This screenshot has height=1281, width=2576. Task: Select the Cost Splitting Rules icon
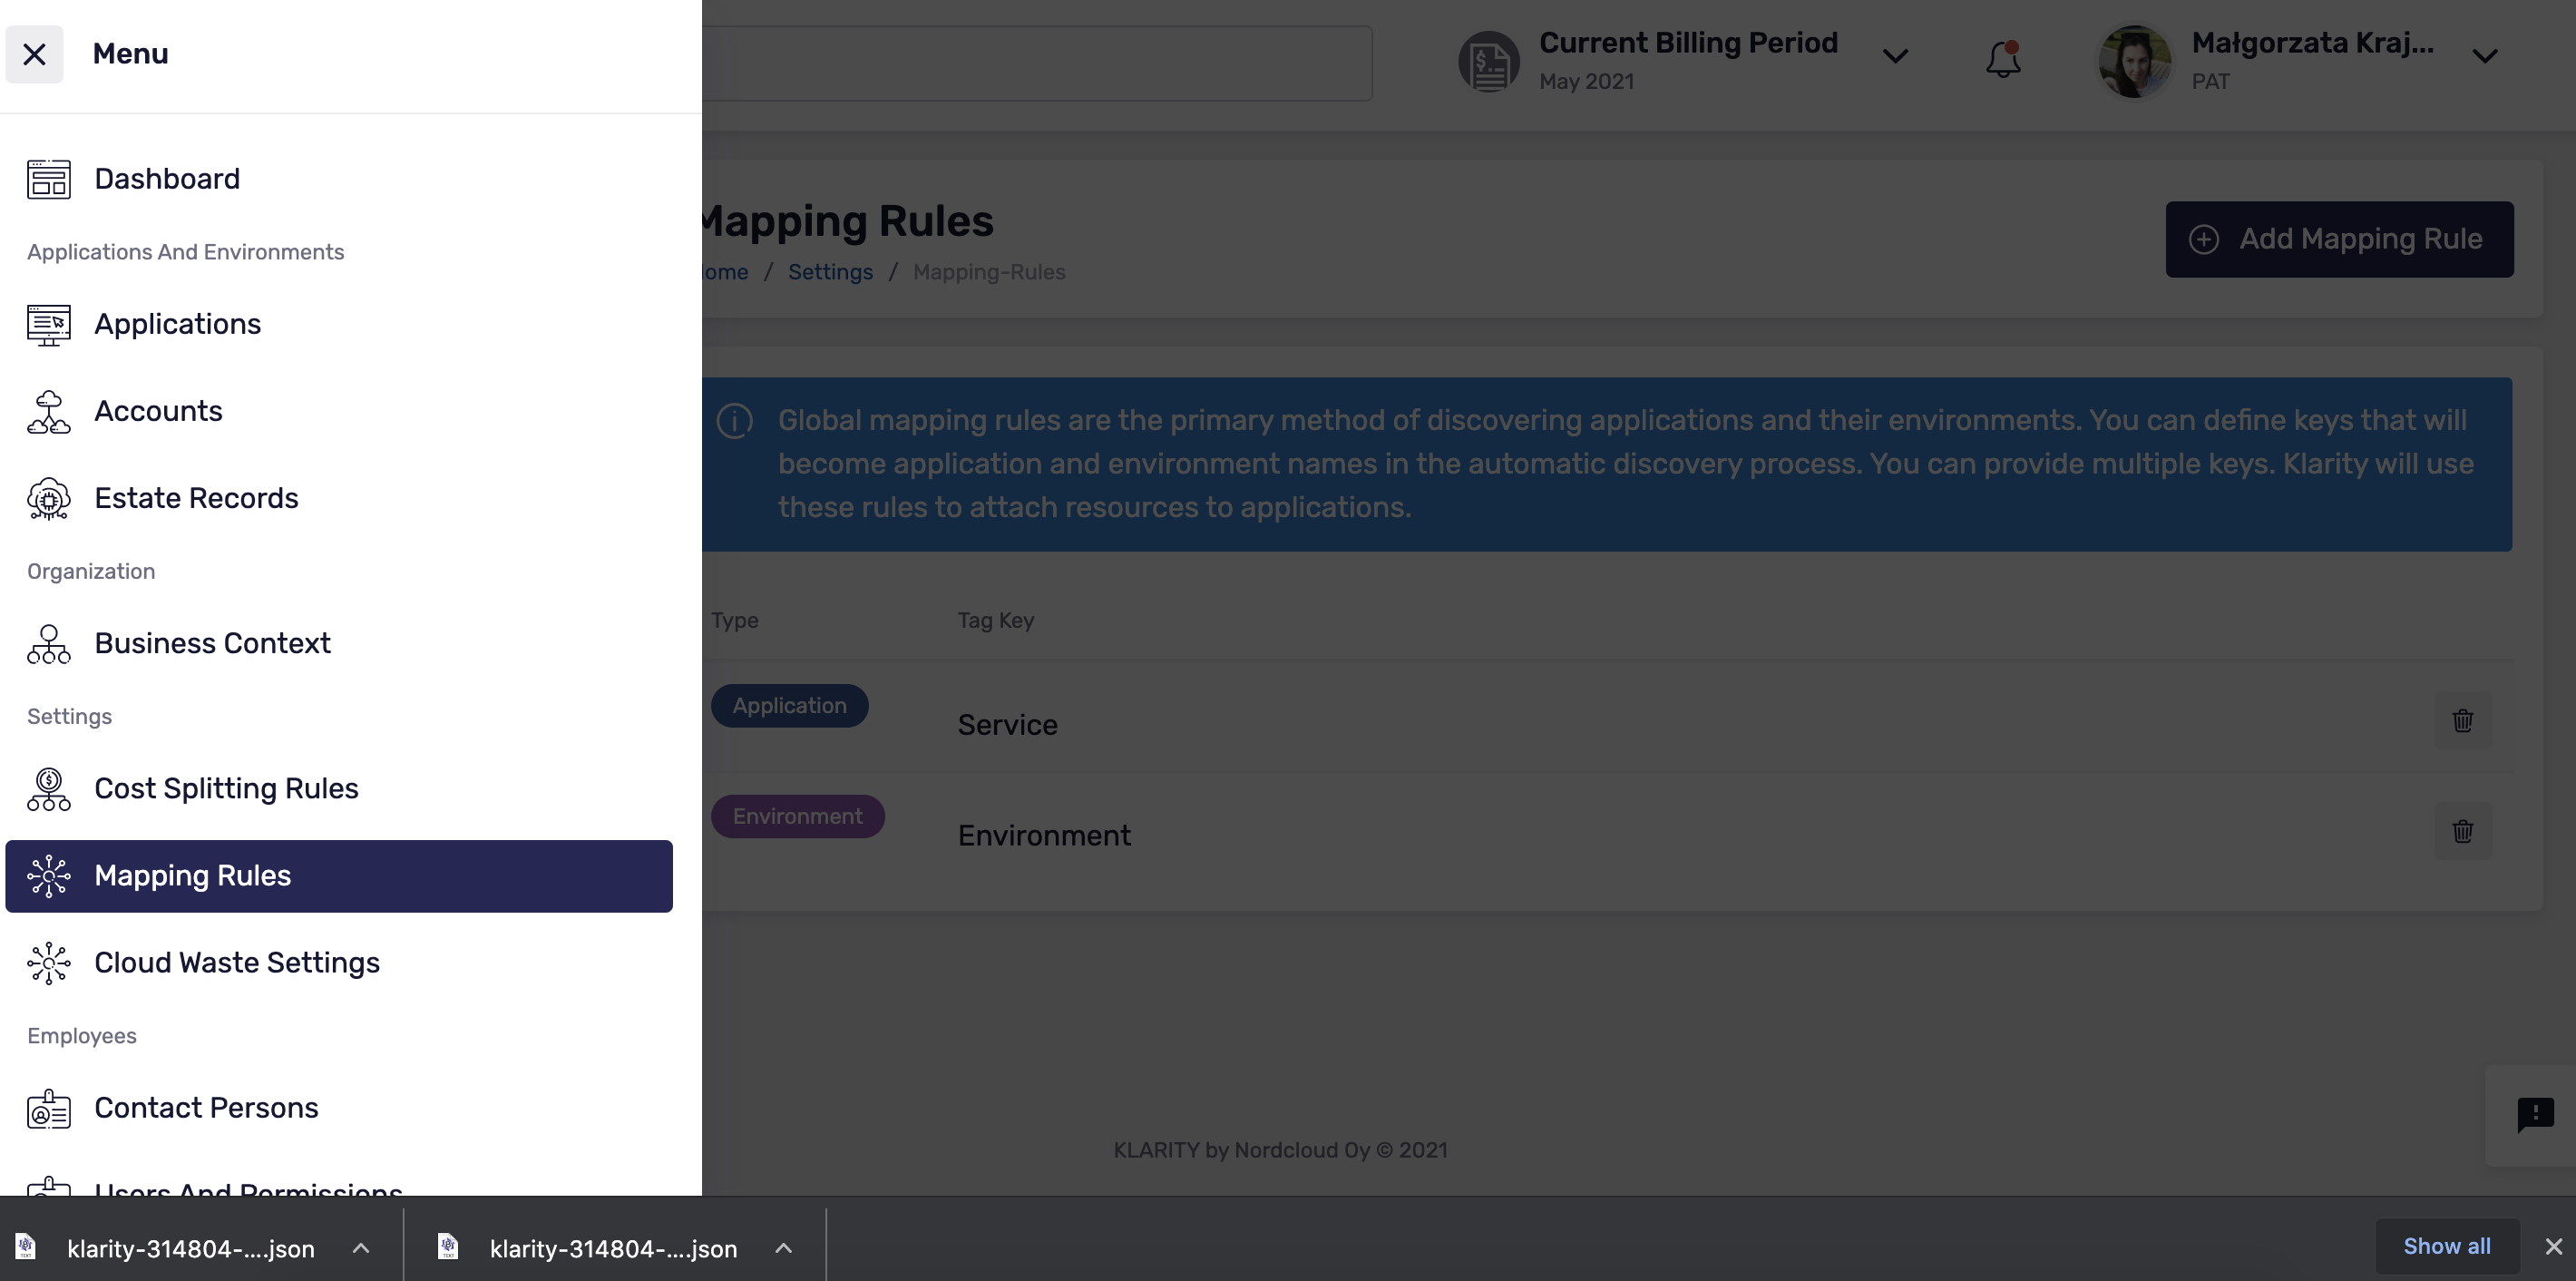(48, 788)
